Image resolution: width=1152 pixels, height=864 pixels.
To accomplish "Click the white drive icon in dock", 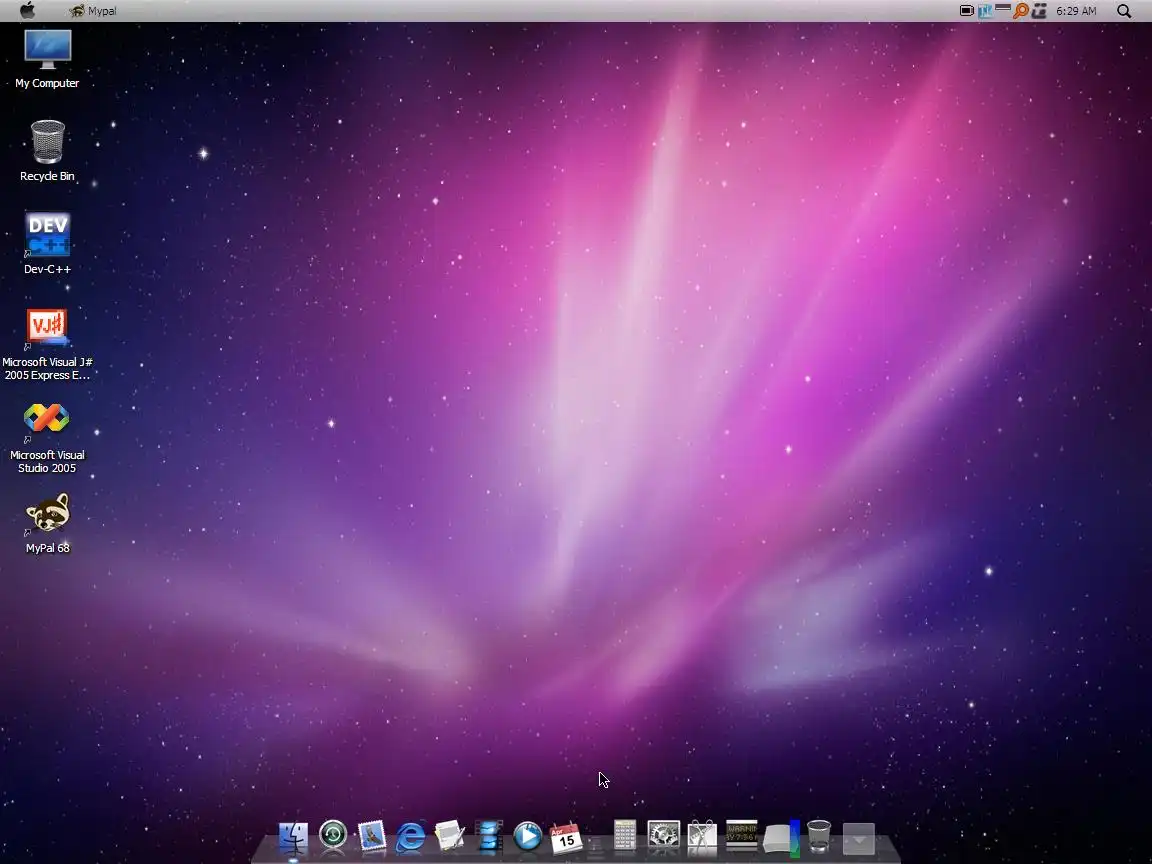I will click(x=780, y=838).
